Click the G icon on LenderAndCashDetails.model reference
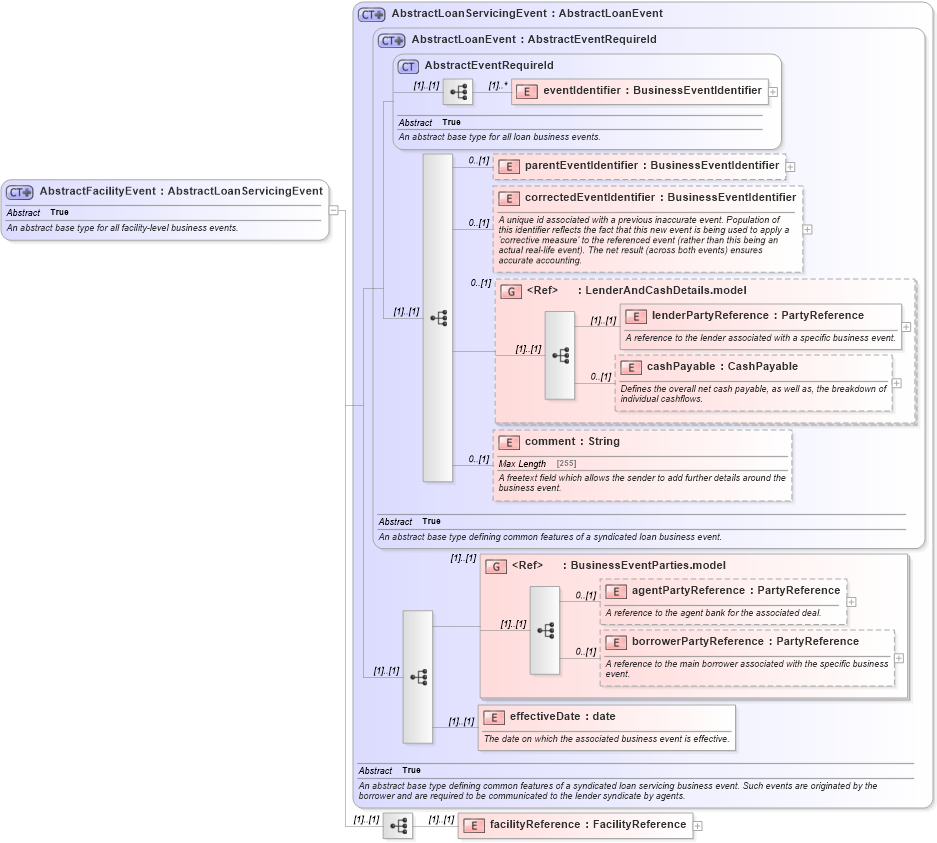 [509, 292]
